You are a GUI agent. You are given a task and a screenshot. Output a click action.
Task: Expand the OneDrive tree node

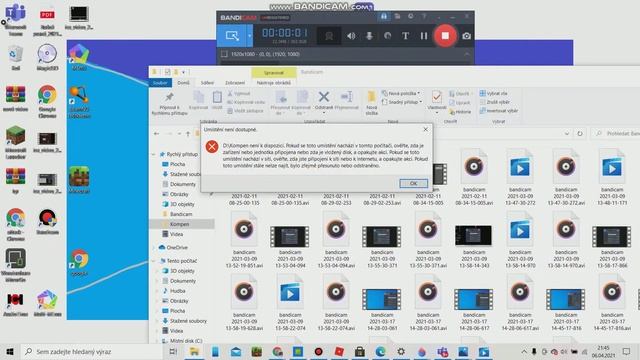coord(154,247)
